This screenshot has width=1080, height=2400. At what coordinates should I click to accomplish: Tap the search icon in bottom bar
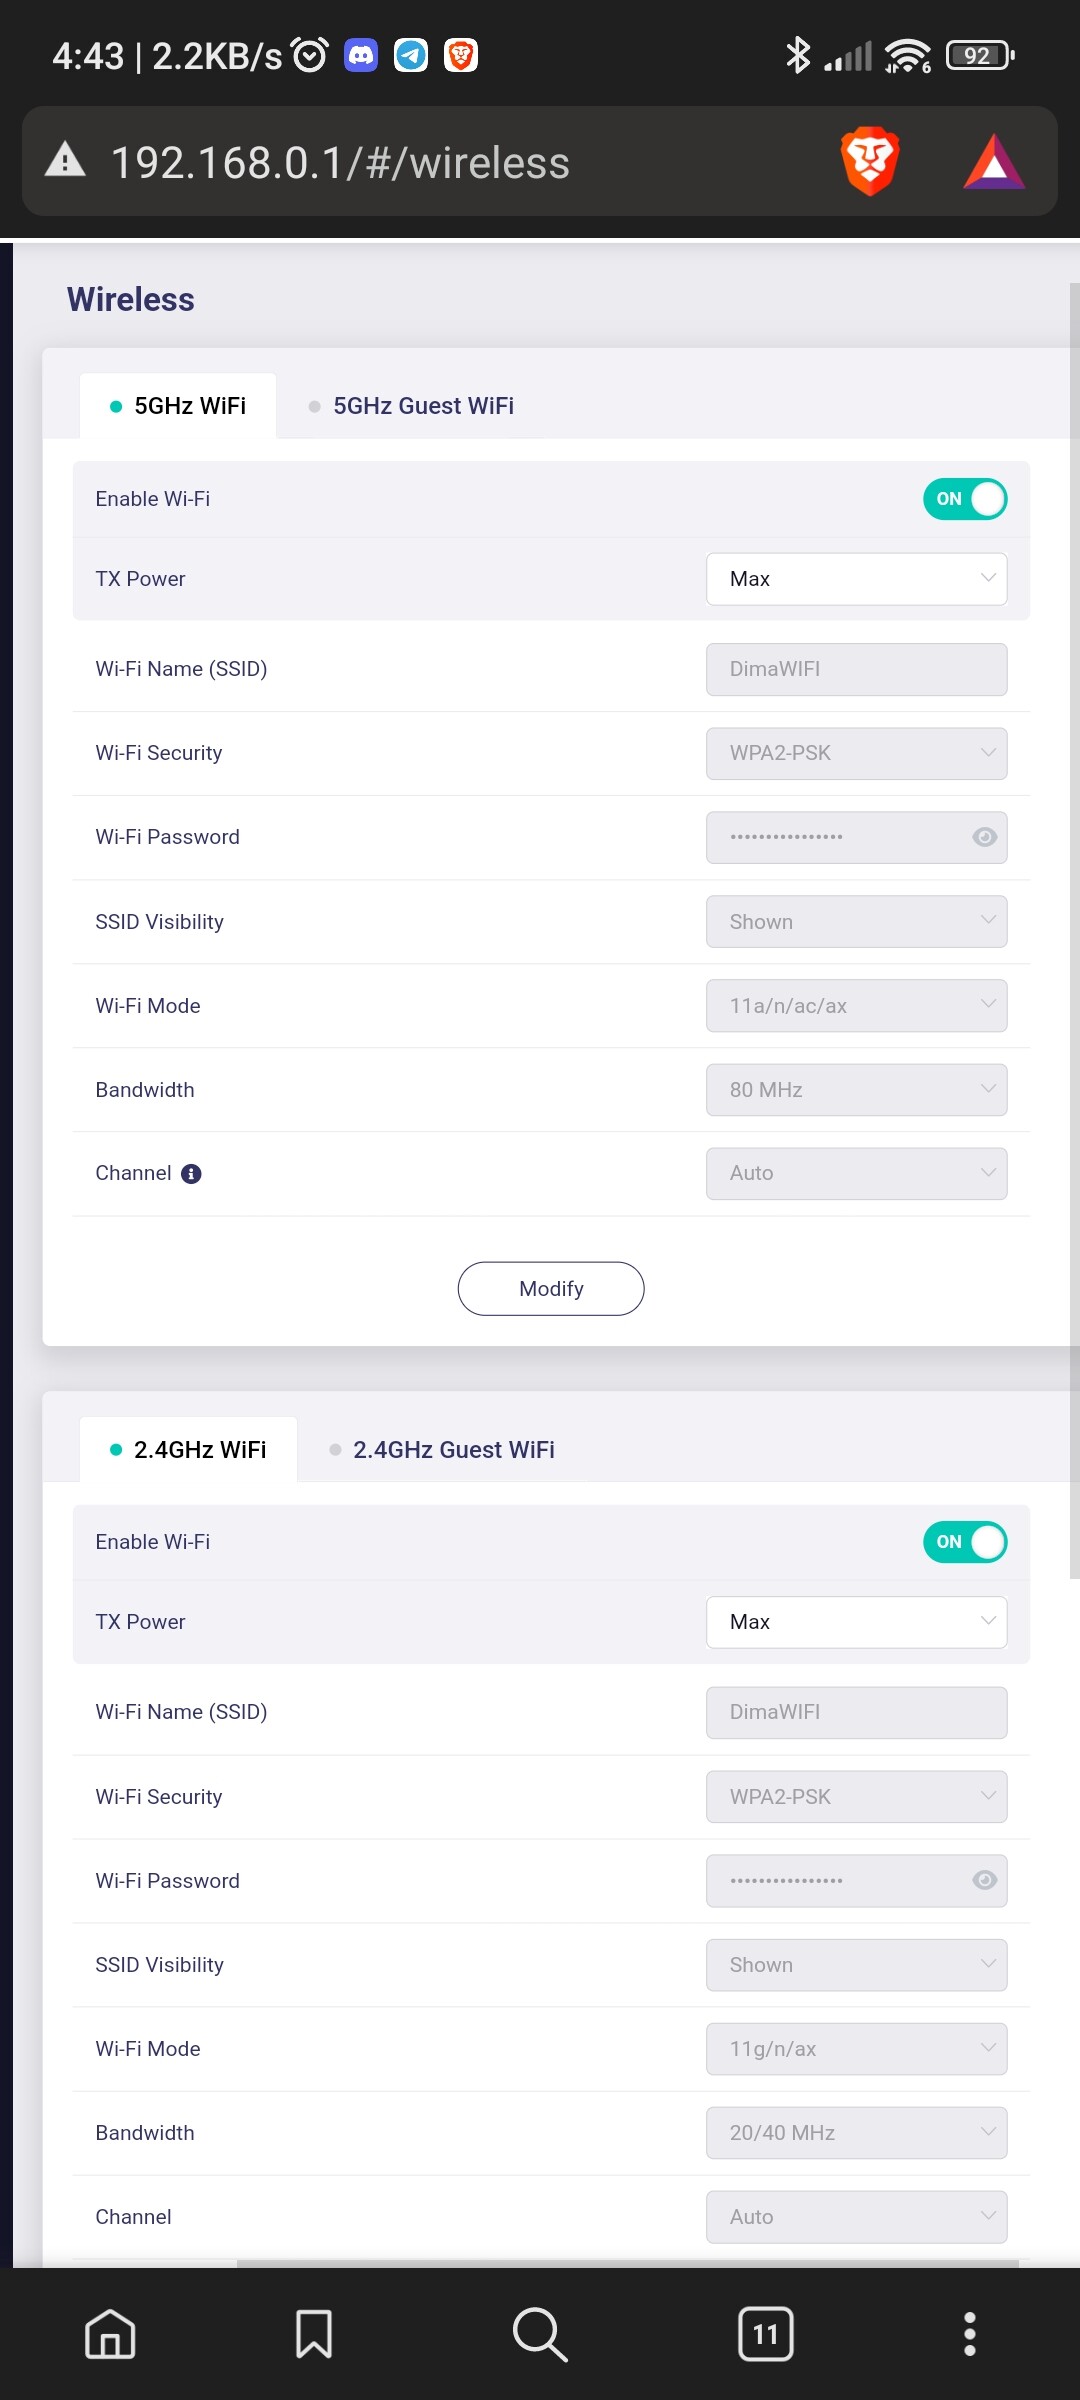point(540,2334)
